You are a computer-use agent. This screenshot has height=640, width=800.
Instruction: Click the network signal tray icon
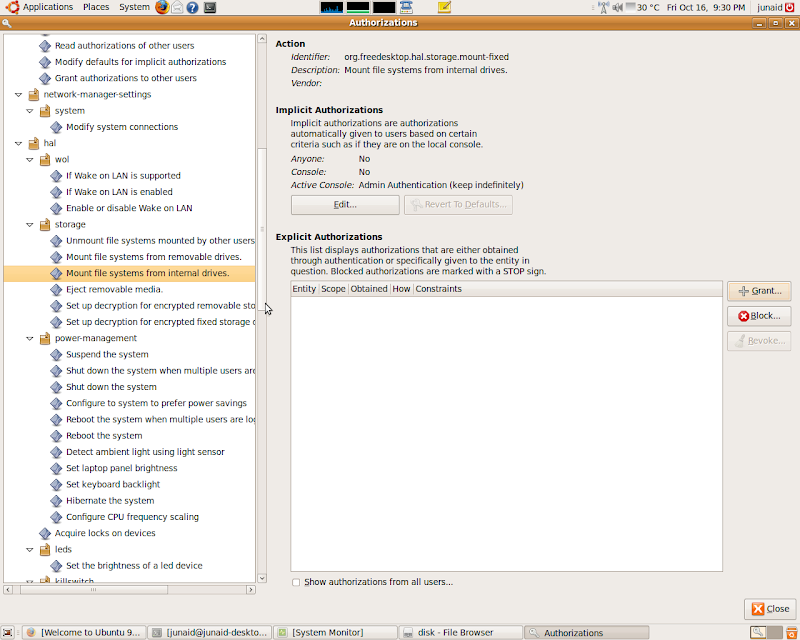point(604,7)
